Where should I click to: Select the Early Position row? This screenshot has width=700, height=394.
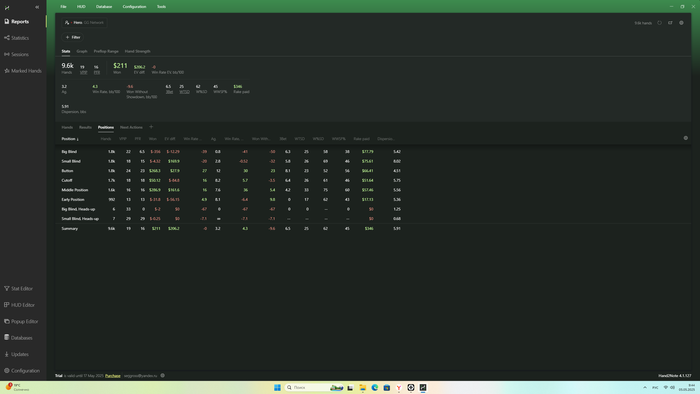coord(373,199)
